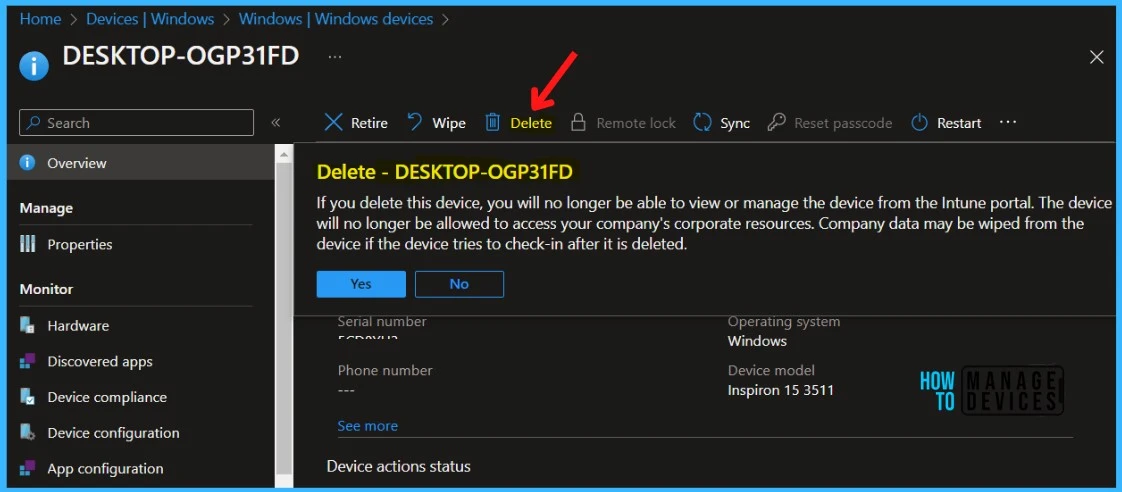Click the Sync toolbar label
Viewport: 1122px width, 492px height.
tap(735, 123)
